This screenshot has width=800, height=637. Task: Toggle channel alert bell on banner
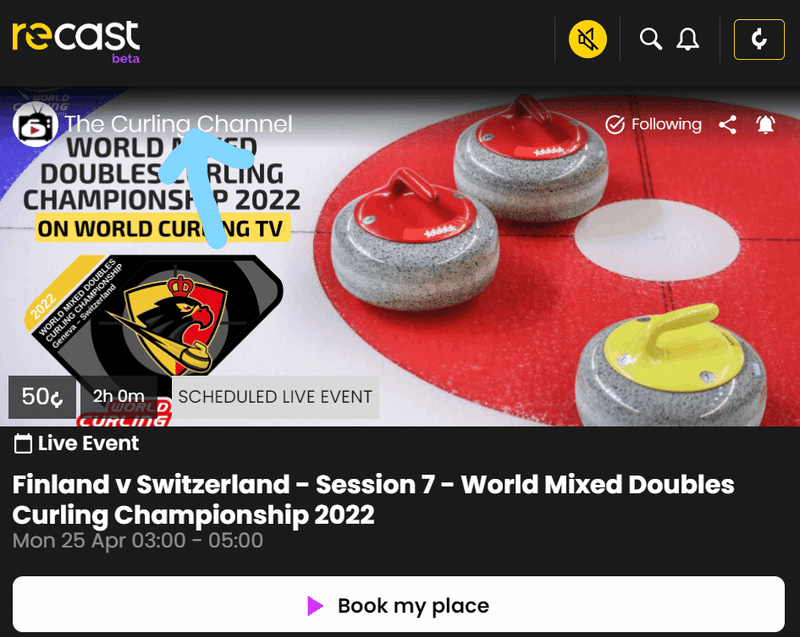(766, 124)
